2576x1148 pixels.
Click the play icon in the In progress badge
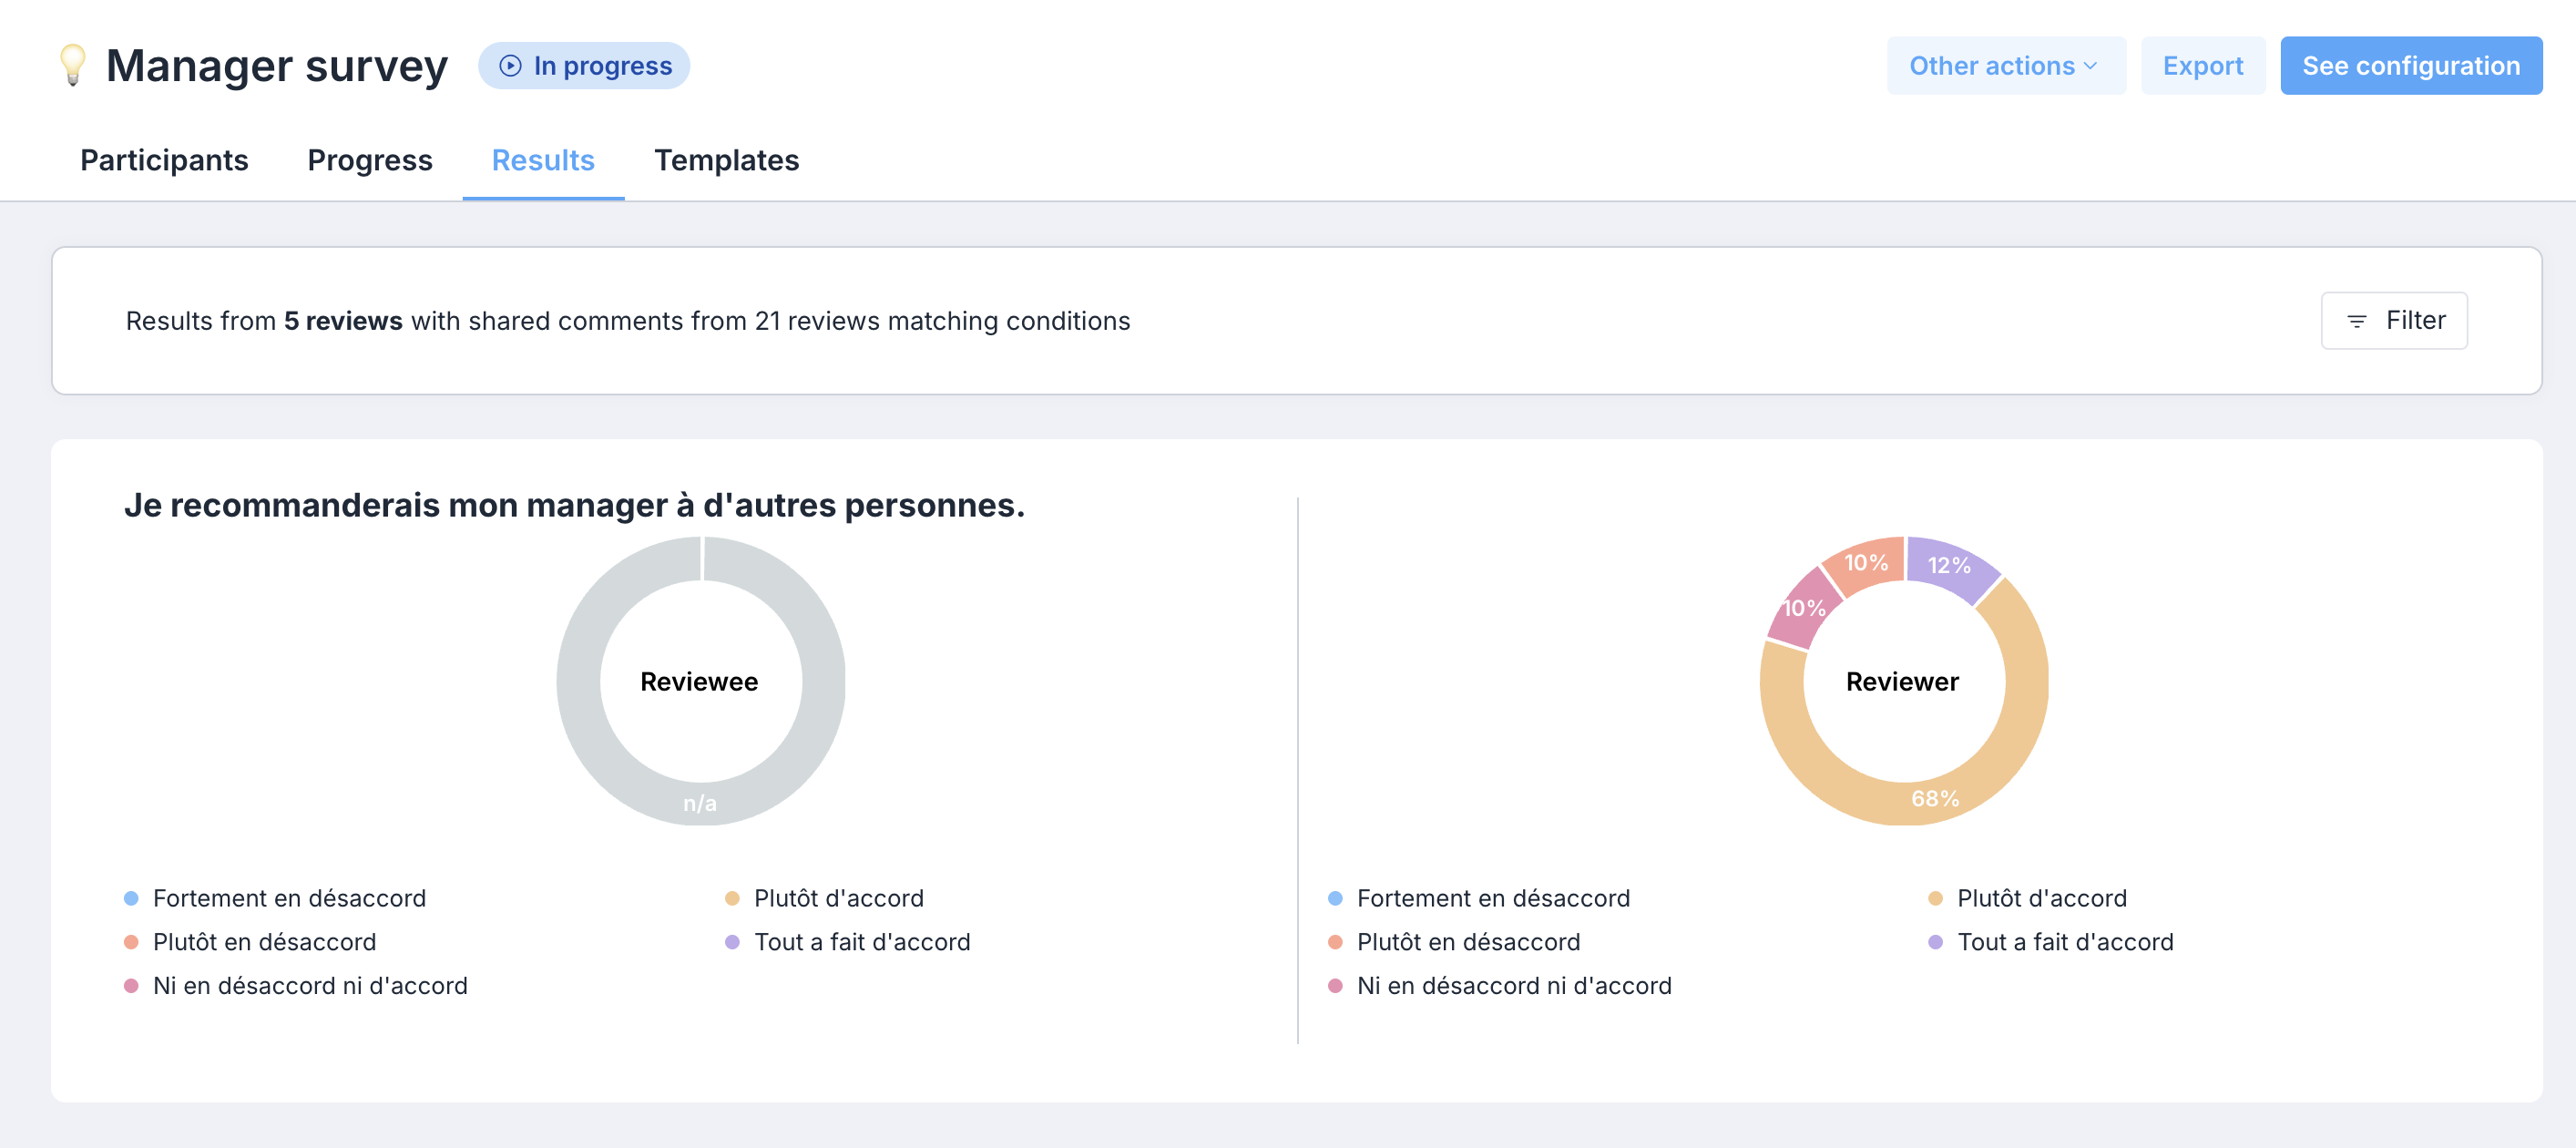coord(510,66)
